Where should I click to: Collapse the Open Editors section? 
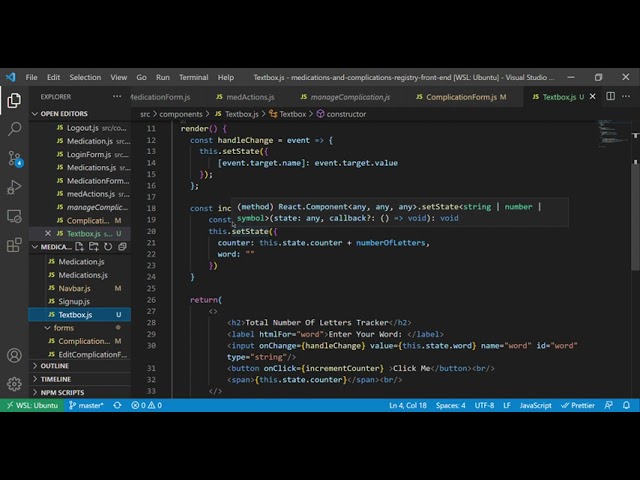pyautogui.click(x=80, y=114)
